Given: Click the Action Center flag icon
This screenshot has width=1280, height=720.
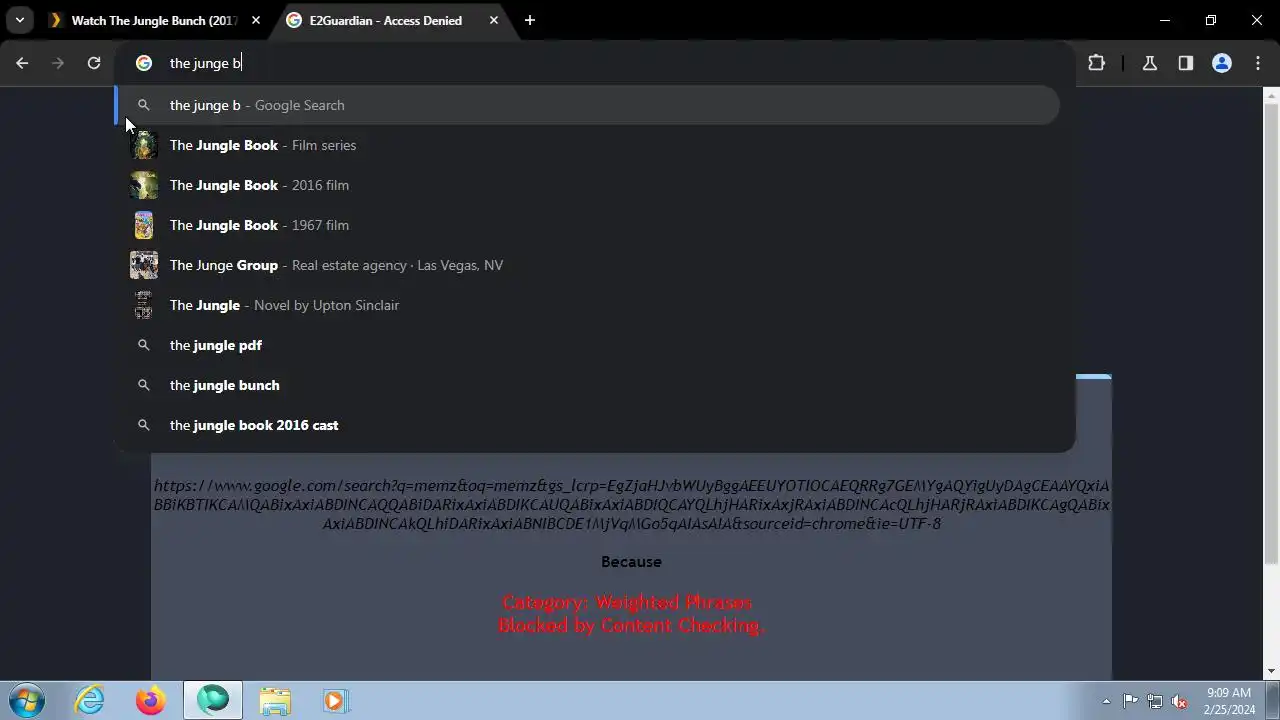Looking at the screenshot, I should [x=1130, y=701].
